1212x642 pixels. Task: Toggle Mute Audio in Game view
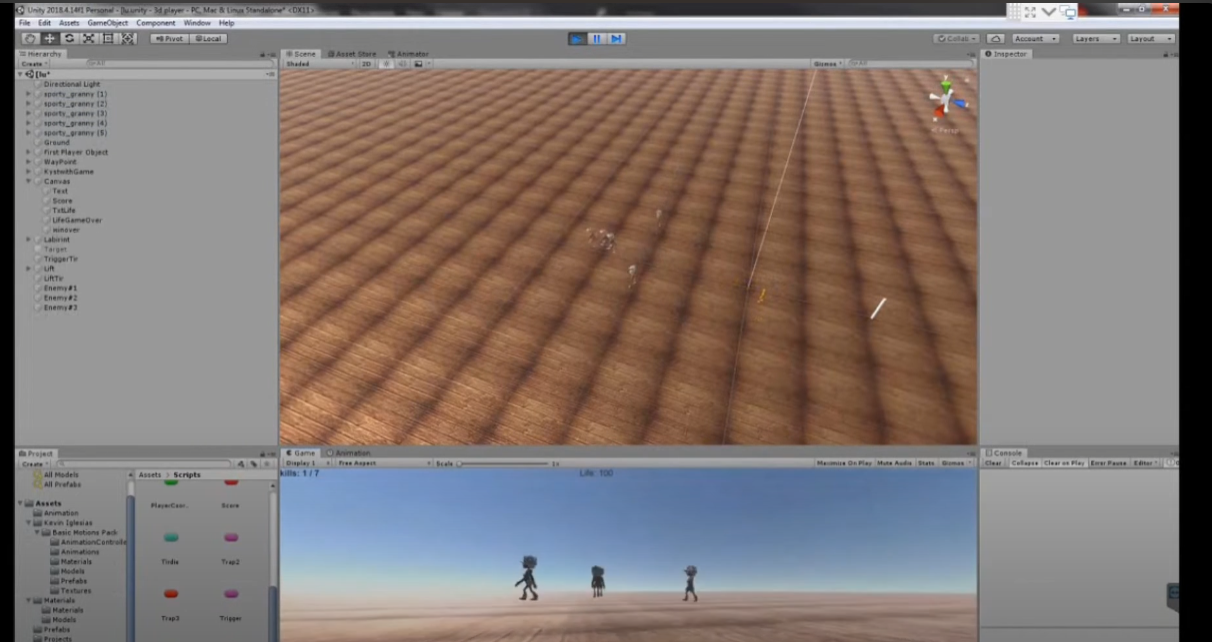pos(895,463)
